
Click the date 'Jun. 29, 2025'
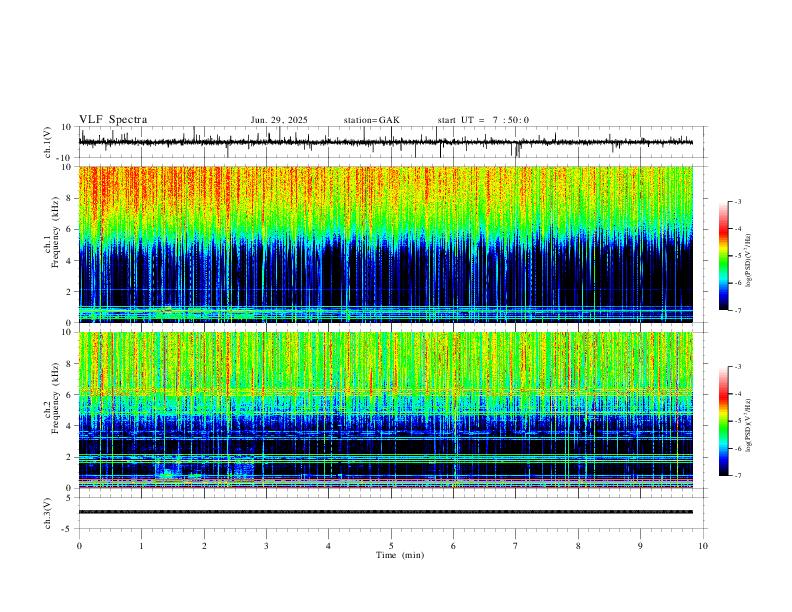pyautogui.click(x=279, y=120)
